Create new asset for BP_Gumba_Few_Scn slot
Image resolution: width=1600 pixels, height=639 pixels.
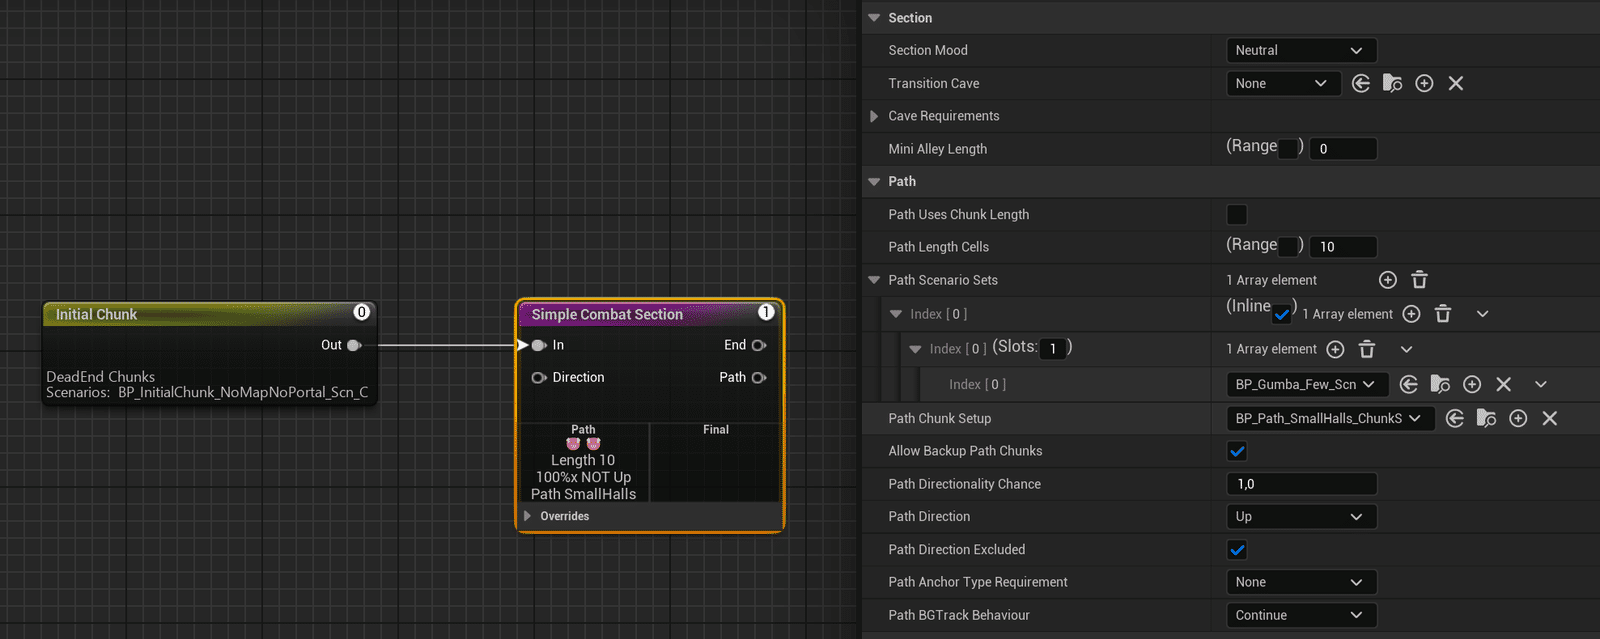[x=1472, y=384]
